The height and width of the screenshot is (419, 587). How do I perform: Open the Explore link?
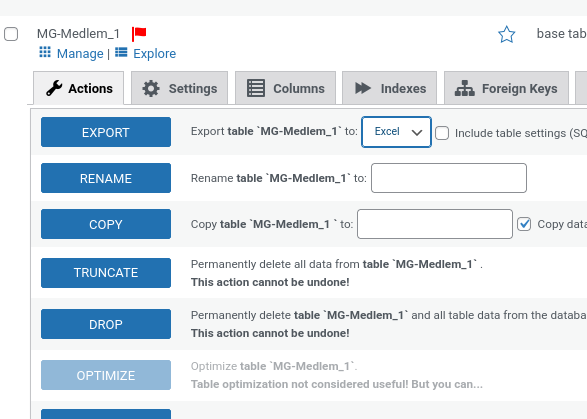pos(155,54)
